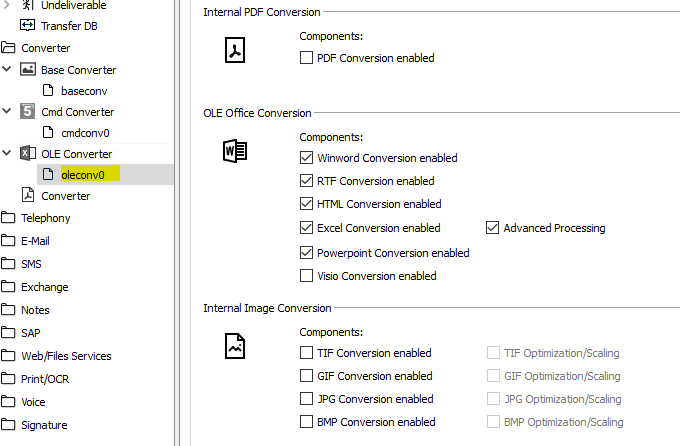
Task: Click the Base Converter picture icon
Action: pyautogui.click(x=28, y=69)
